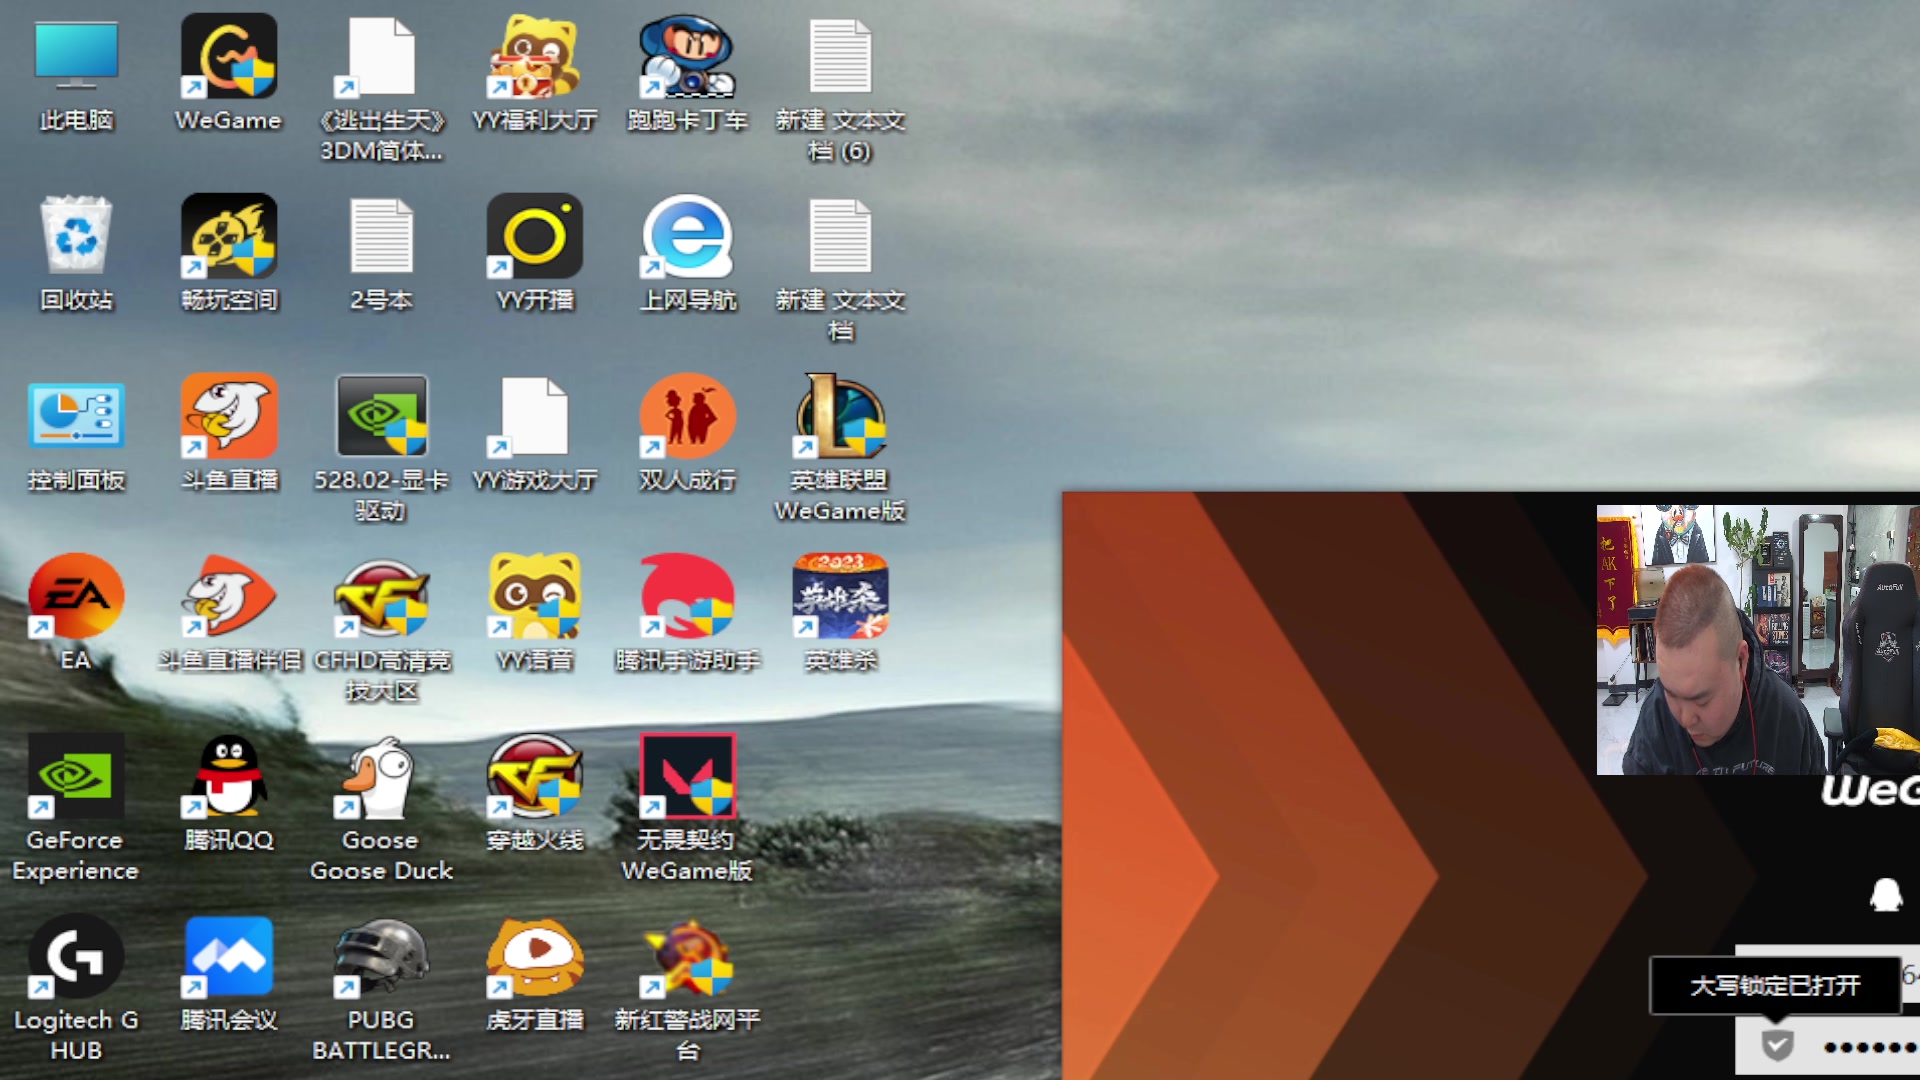
Task: Click the webcam video overlay thumbnail
Action: [1757, 640]
